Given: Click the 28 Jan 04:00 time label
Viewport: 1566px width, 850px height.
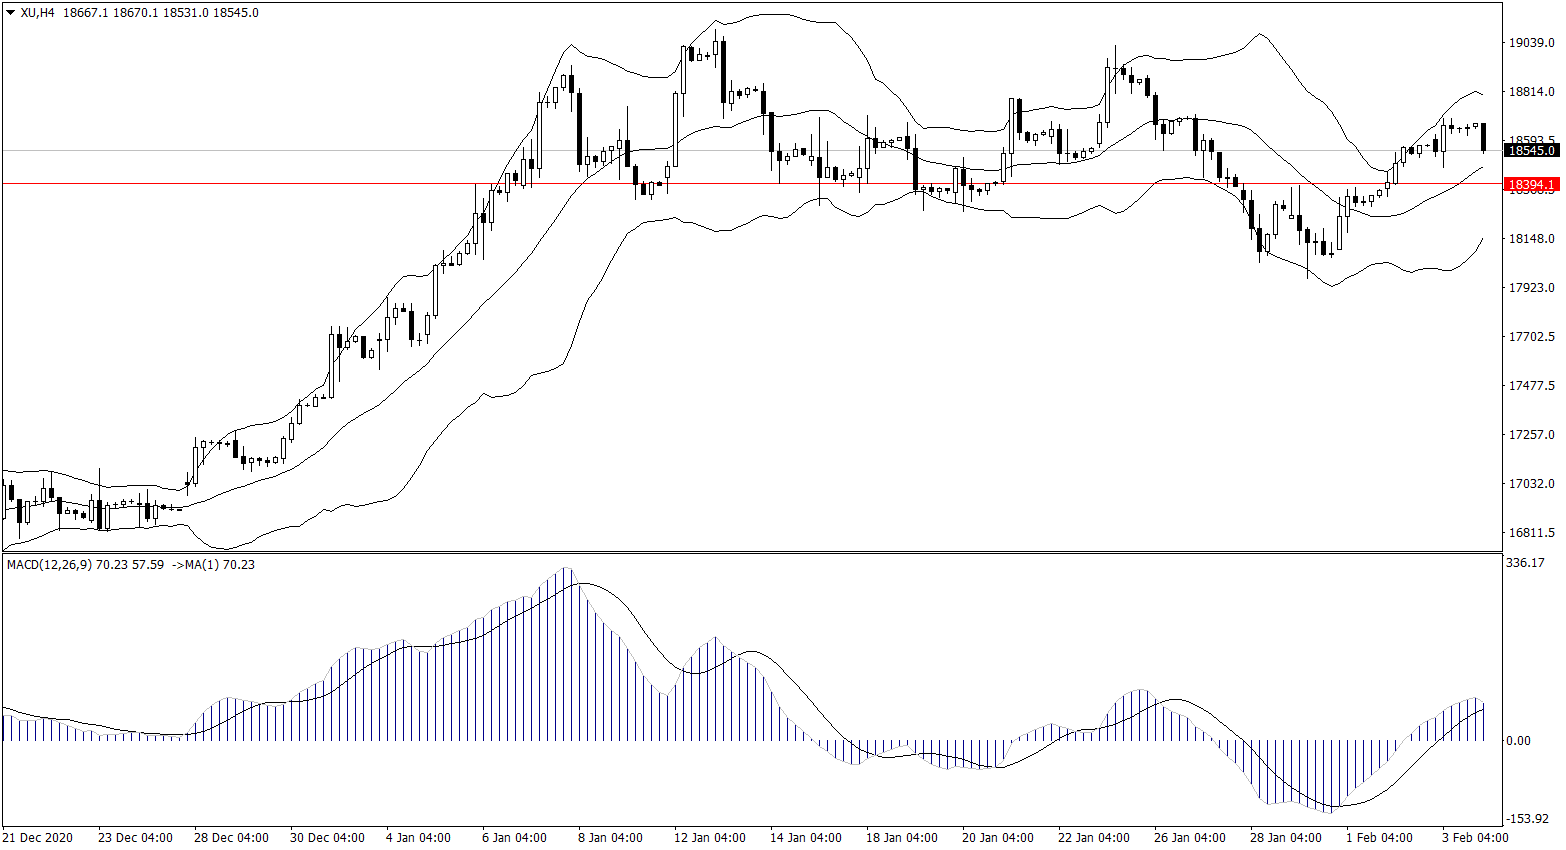Looking at the screenshot, I should click(1285, 838).
